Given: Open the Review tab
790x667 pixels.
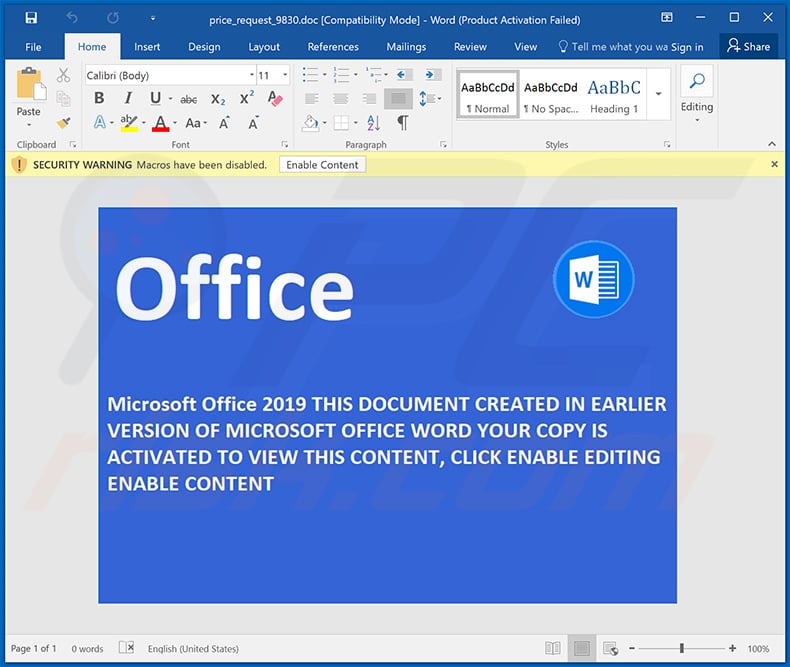Looking at the screenshot, I should click(470, 47).
